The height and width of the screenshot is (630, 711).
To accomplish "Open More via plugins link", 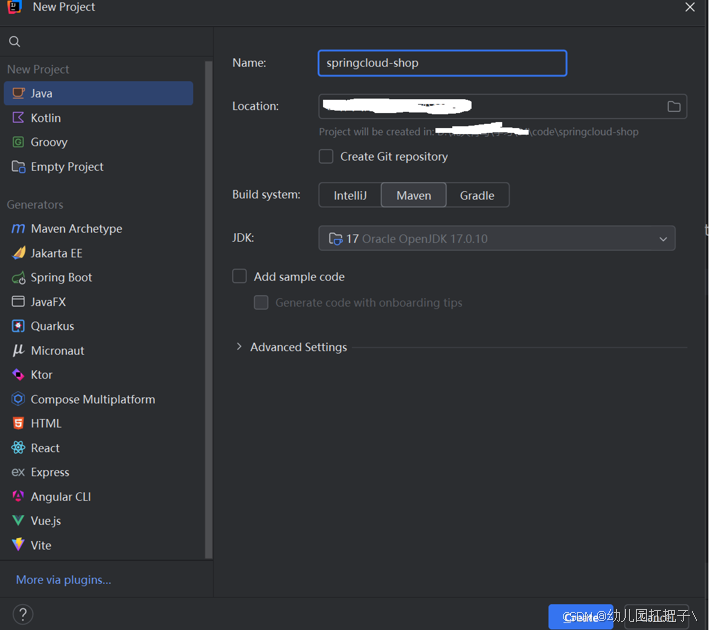I will pos(63,580).
